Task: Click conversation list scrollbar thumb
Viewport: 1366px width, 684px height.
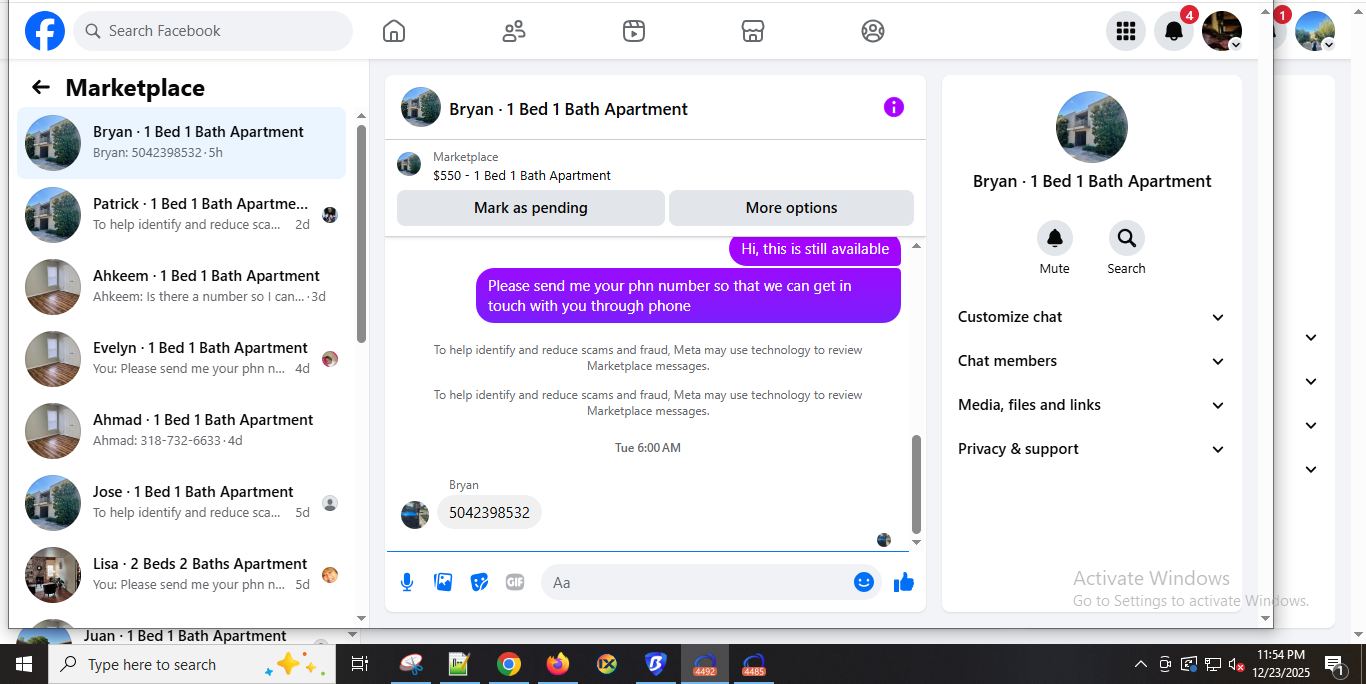Action: tap(361, 233)
